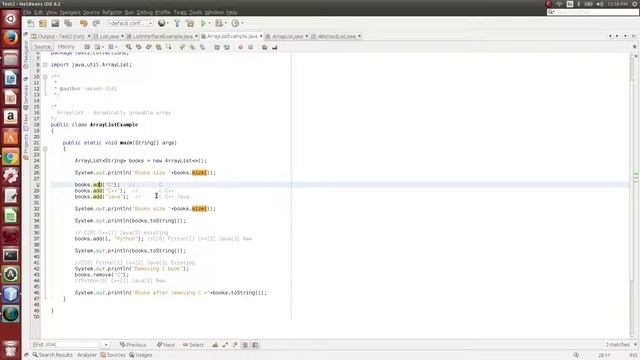Click the Uncomment selection icon
640x360 pixels.
[275, 47]
